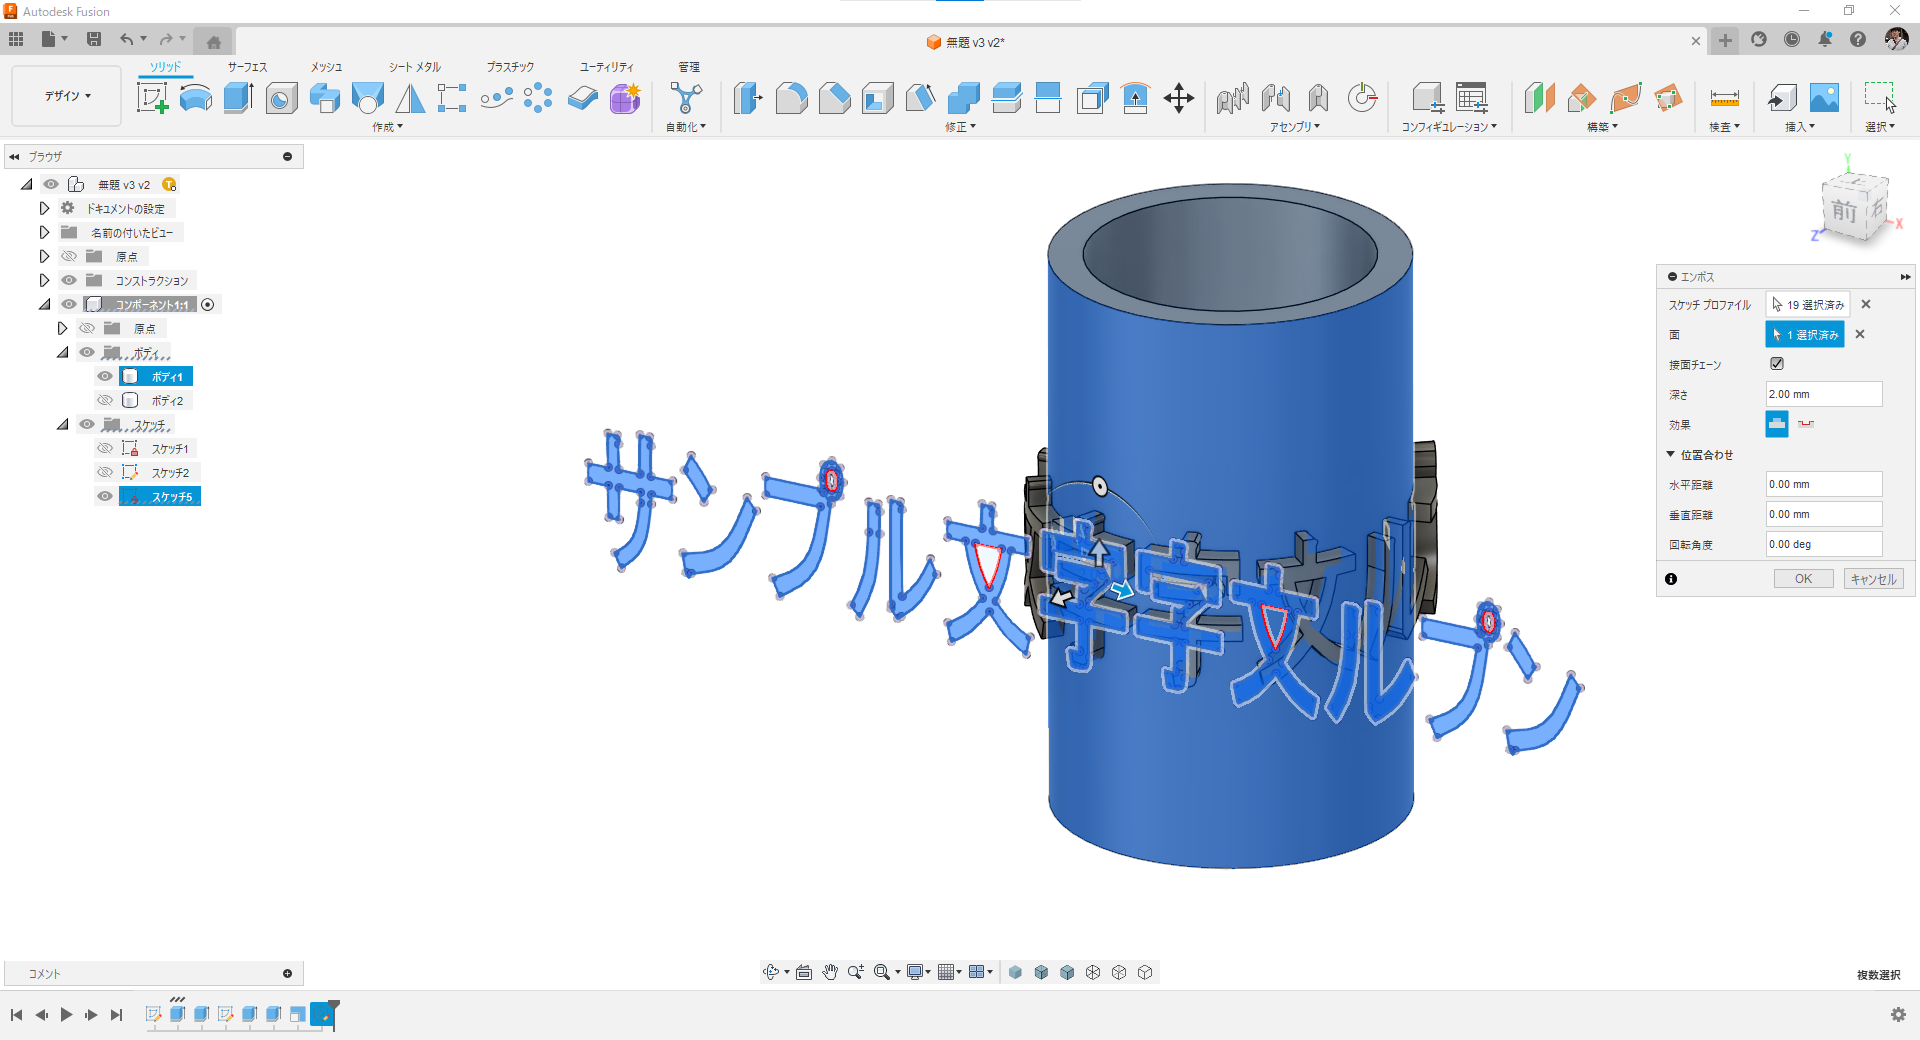Expand the 名前の付いたビュー node
The height and width of the screenshot is (1040, 1920).
[x=44, y=232]
